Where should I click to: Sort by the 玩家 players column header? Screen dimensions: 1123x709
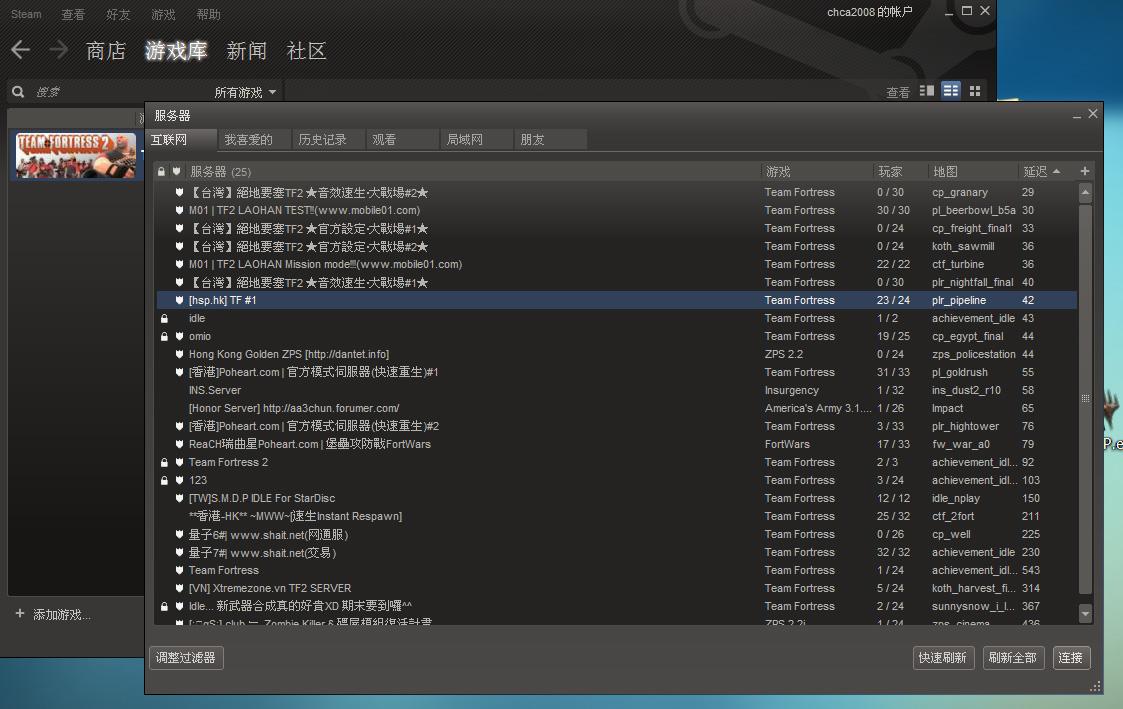point(901,171)
